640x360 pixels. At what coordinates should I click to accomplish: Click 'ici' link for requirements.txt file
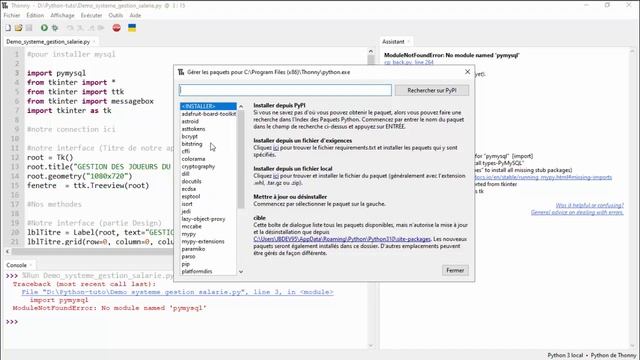276,148
